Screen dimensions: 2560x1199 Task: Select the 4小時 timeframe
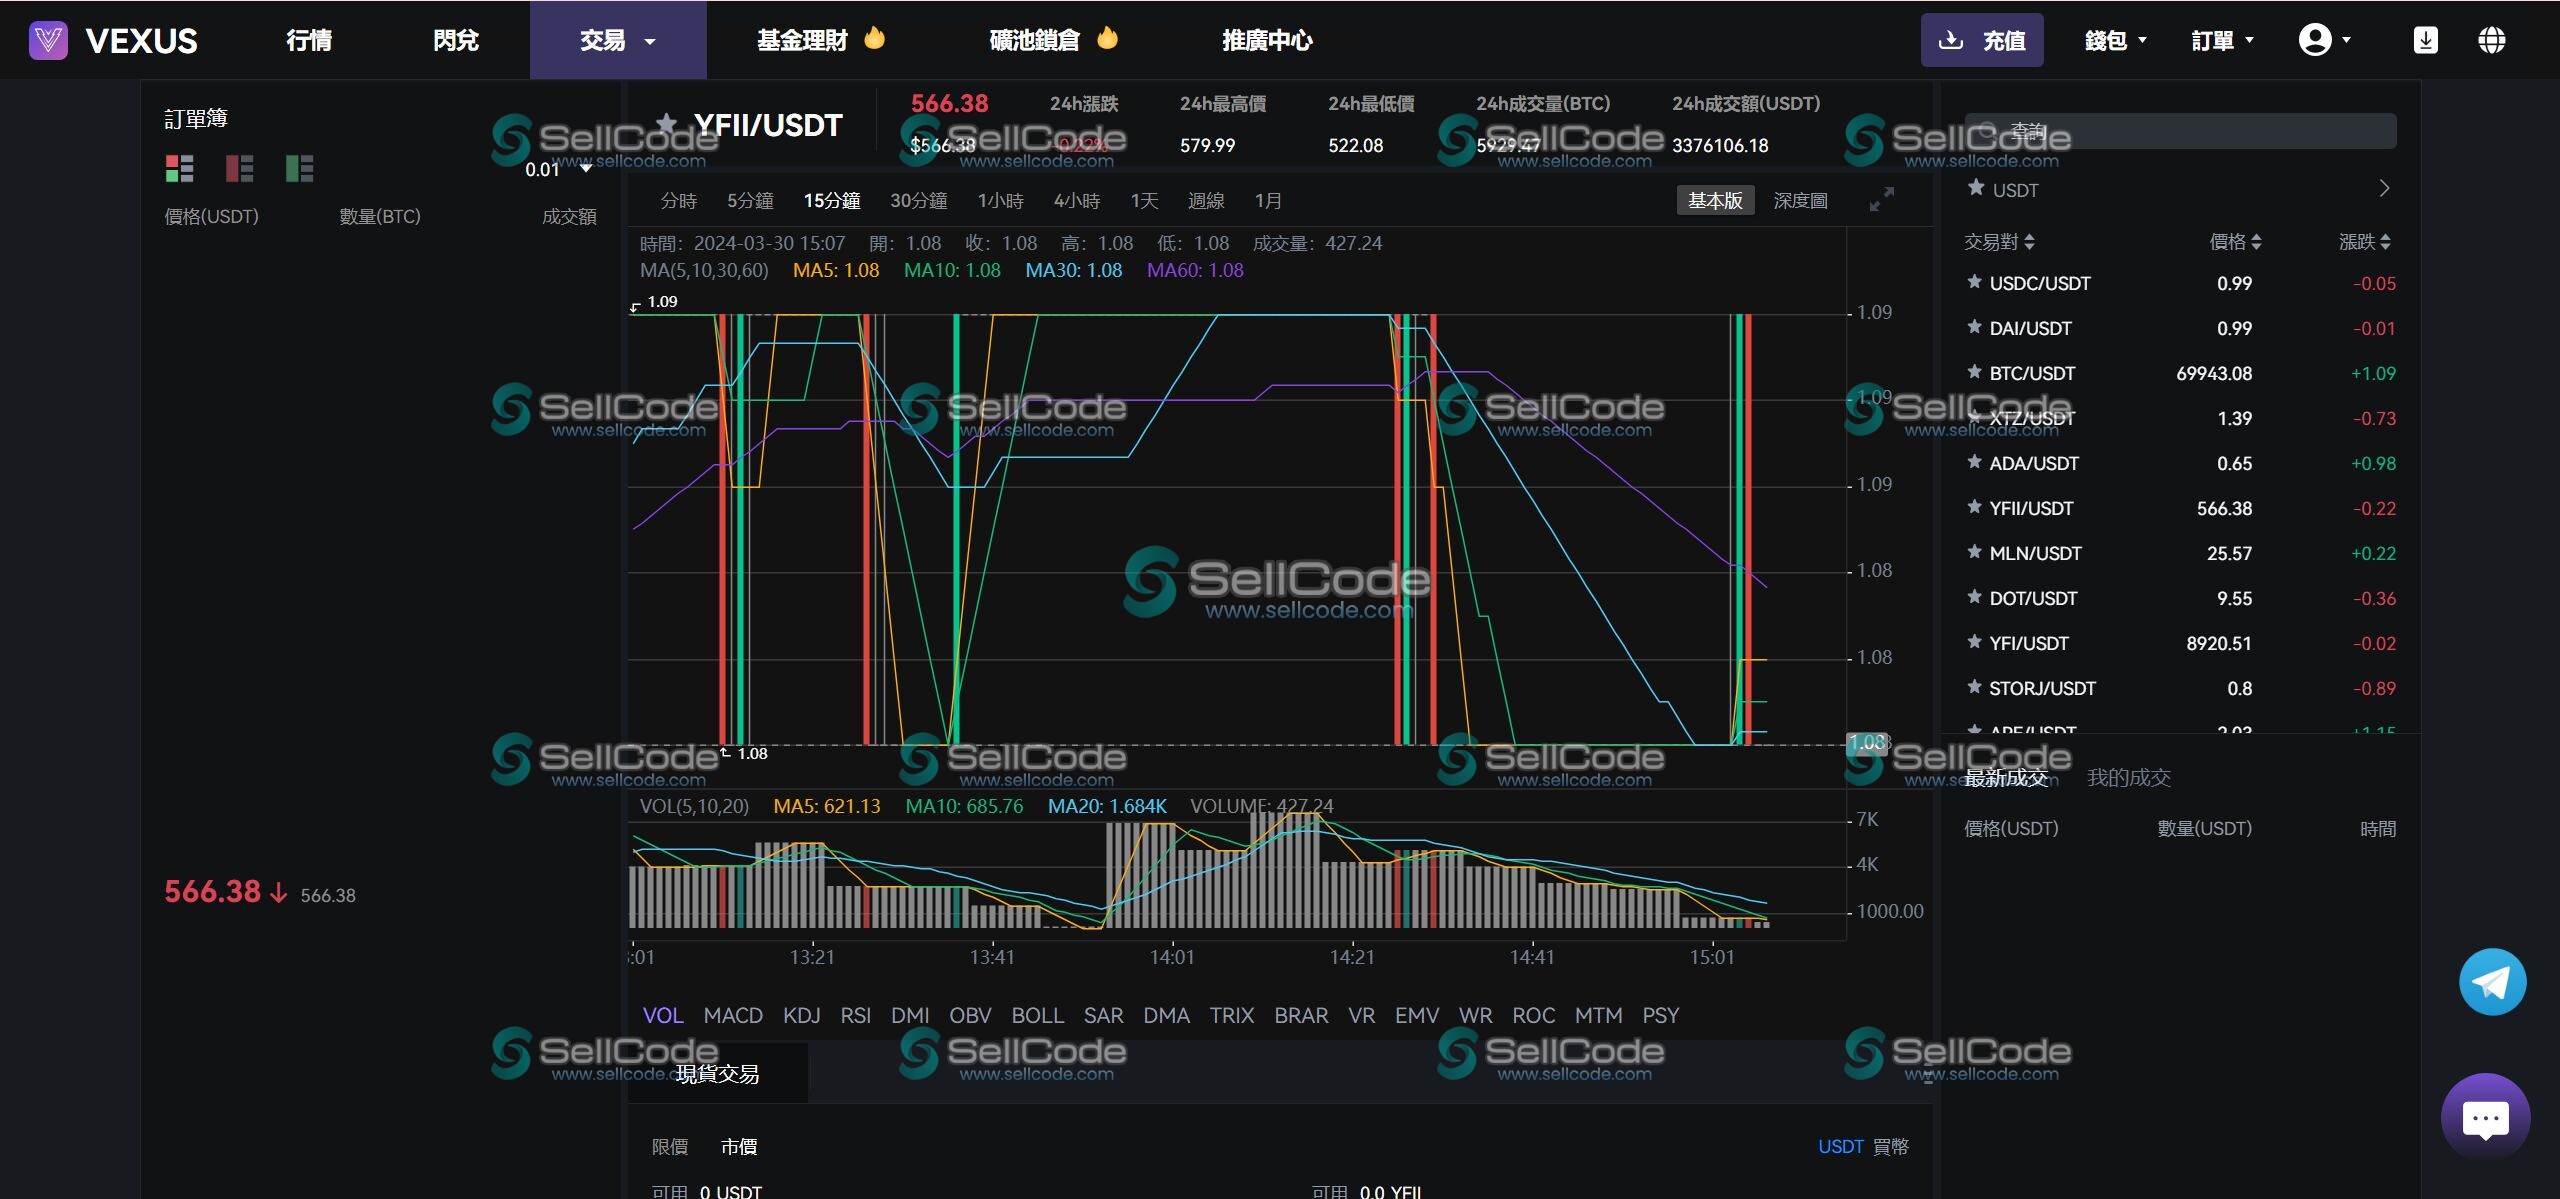(x=1076, y=201)
